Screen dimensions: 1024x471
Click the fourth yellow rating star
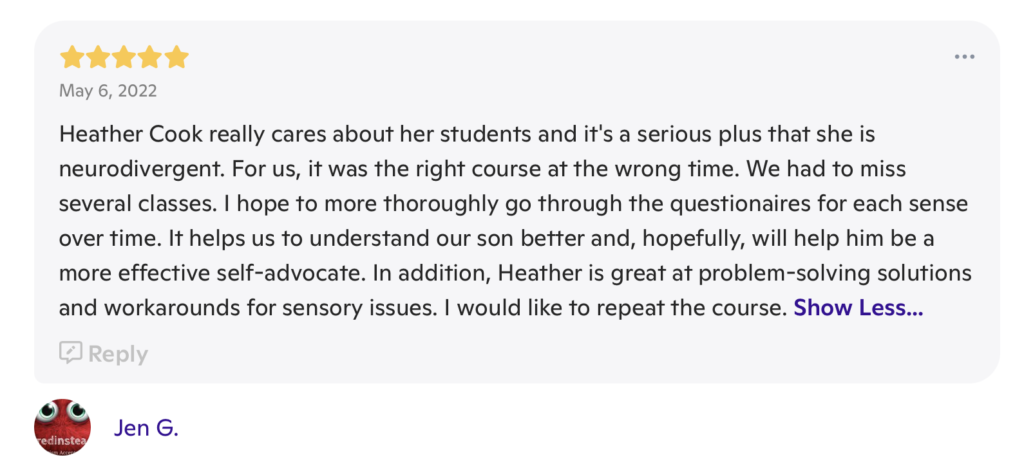(150, 56)
